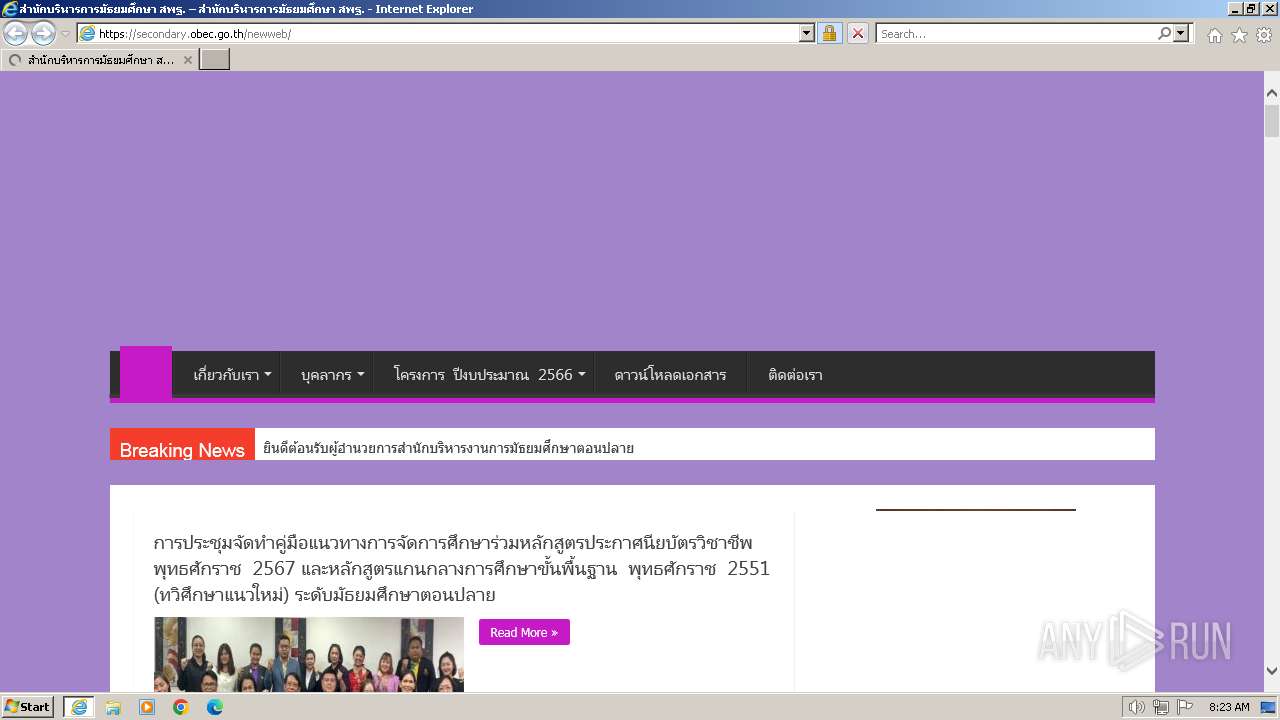This screenshot has height=720, width=1280.
Task: Click the scrollbar down arrow
Action: (1272, 671)
